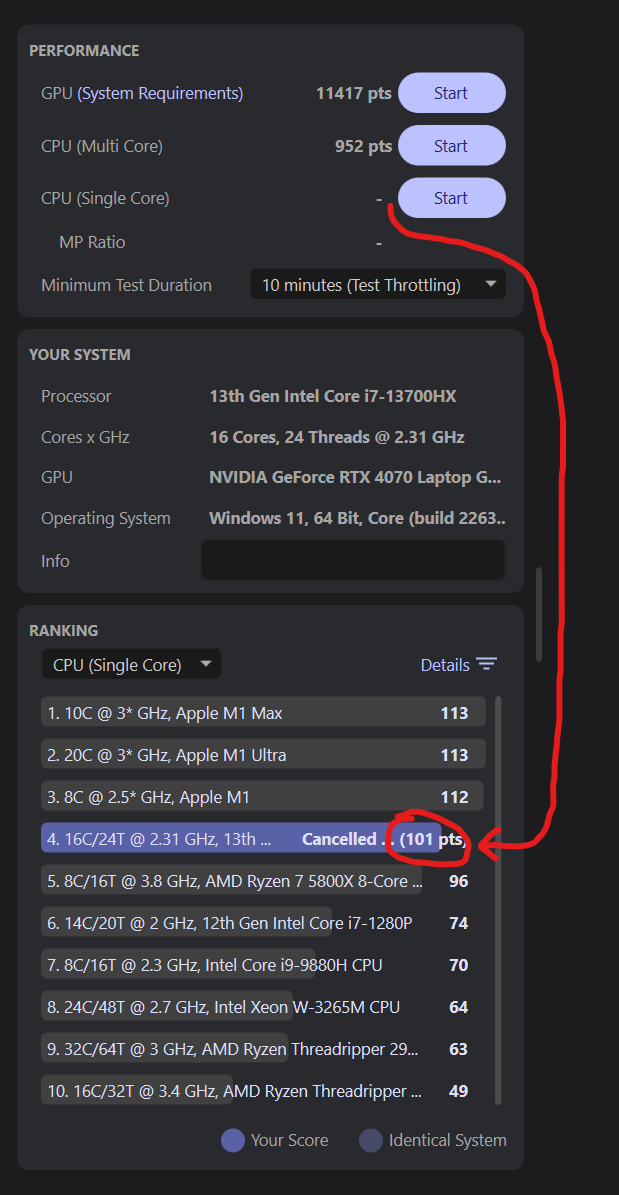Screen dimensions: 619x1195
Task: Click the Identical System legend circle
Action: (371, 1140)
